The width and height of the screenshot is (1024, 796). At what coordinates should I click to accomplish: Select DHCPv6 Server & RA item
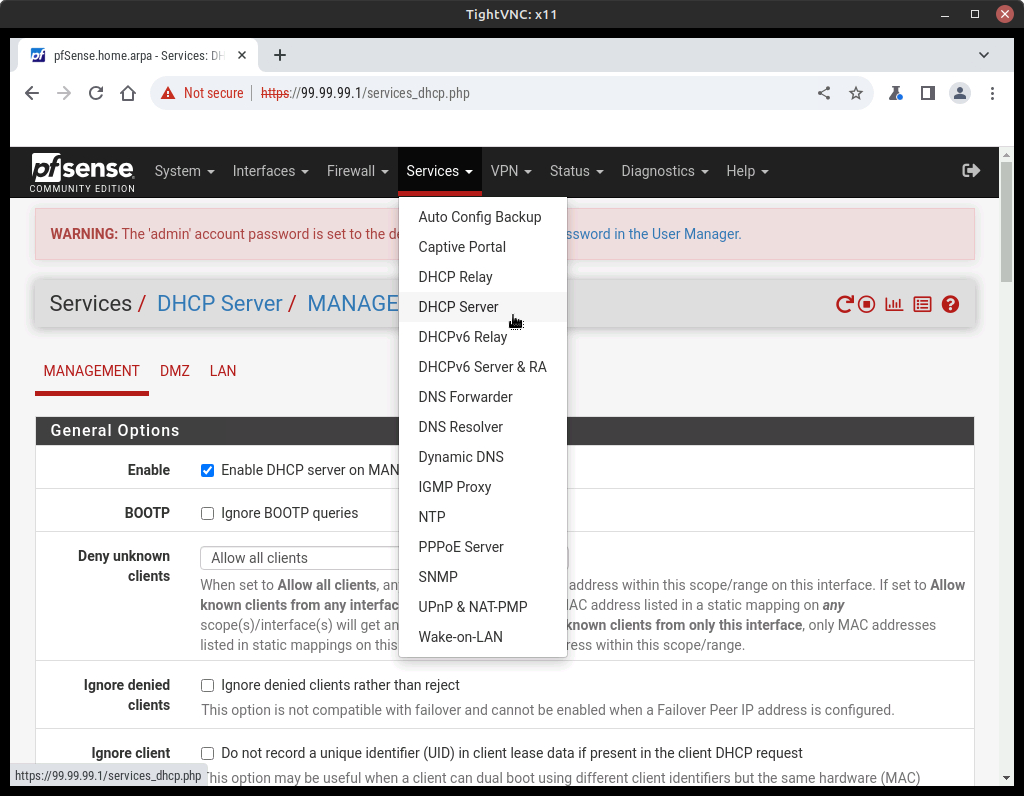coord(483,367)
